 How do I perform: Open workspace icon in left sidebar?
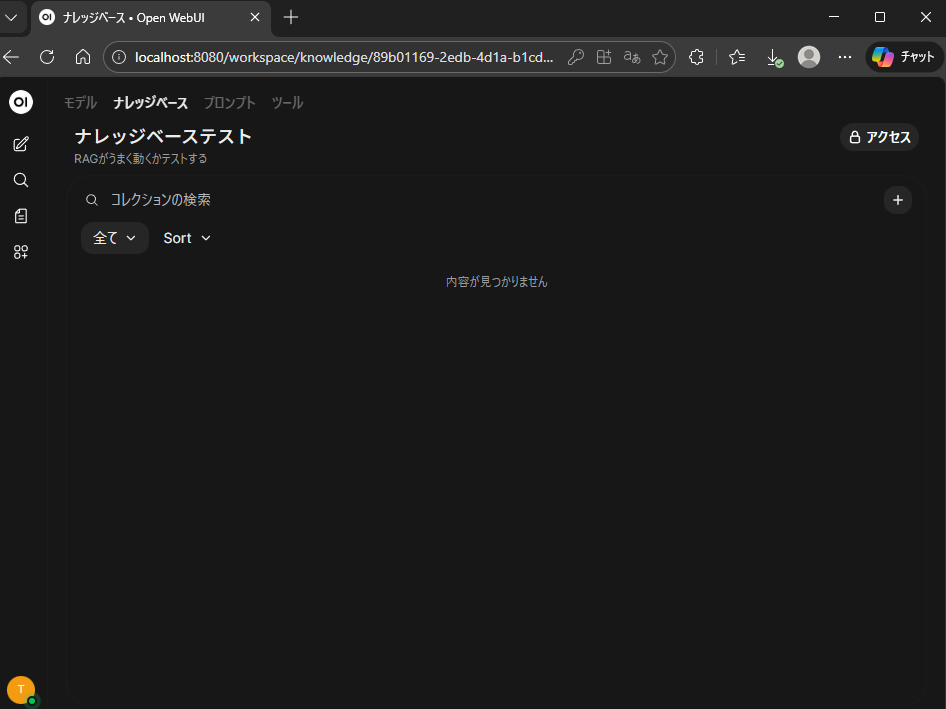click(21, 252)
